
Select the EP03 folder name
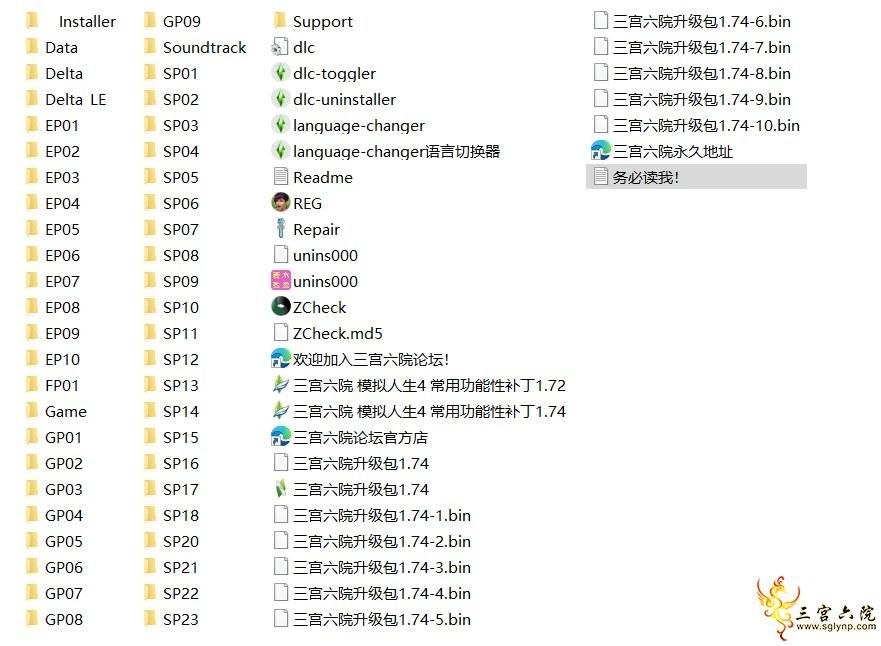pos(62,178)
